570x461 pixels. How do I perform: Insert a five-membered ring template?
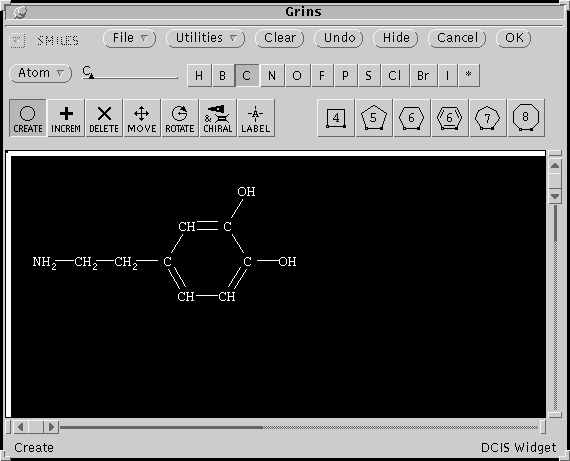[x=374, y=118]
